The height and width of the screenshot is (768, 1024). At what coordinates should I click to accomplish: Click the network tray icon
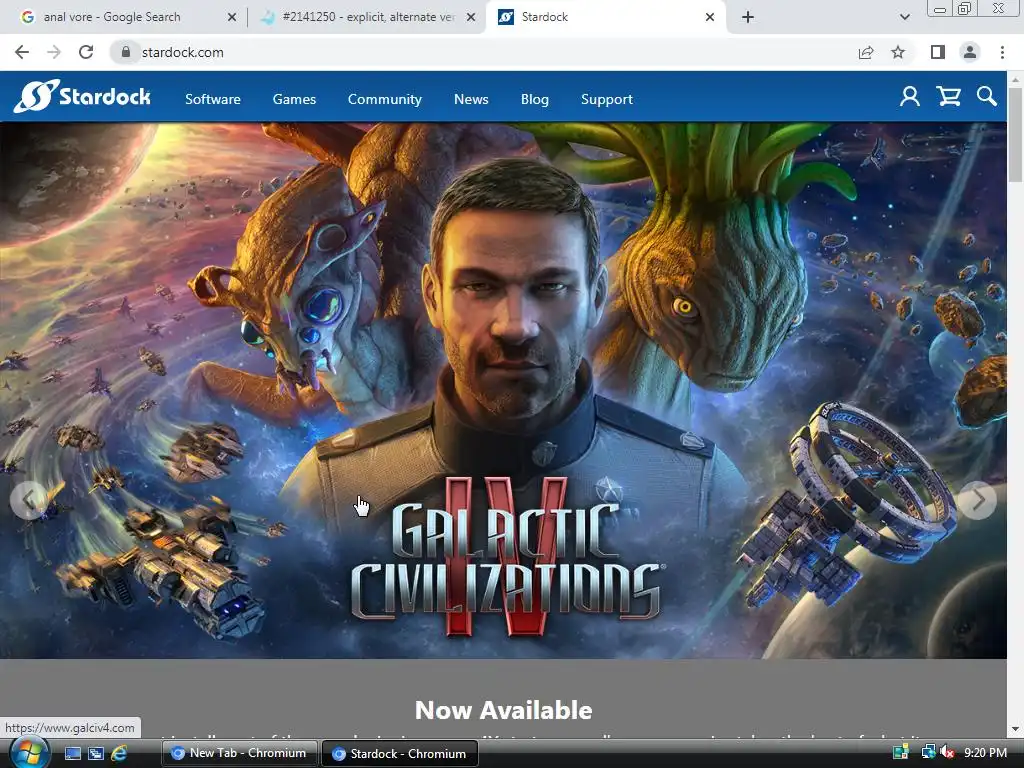coord(927,753)
